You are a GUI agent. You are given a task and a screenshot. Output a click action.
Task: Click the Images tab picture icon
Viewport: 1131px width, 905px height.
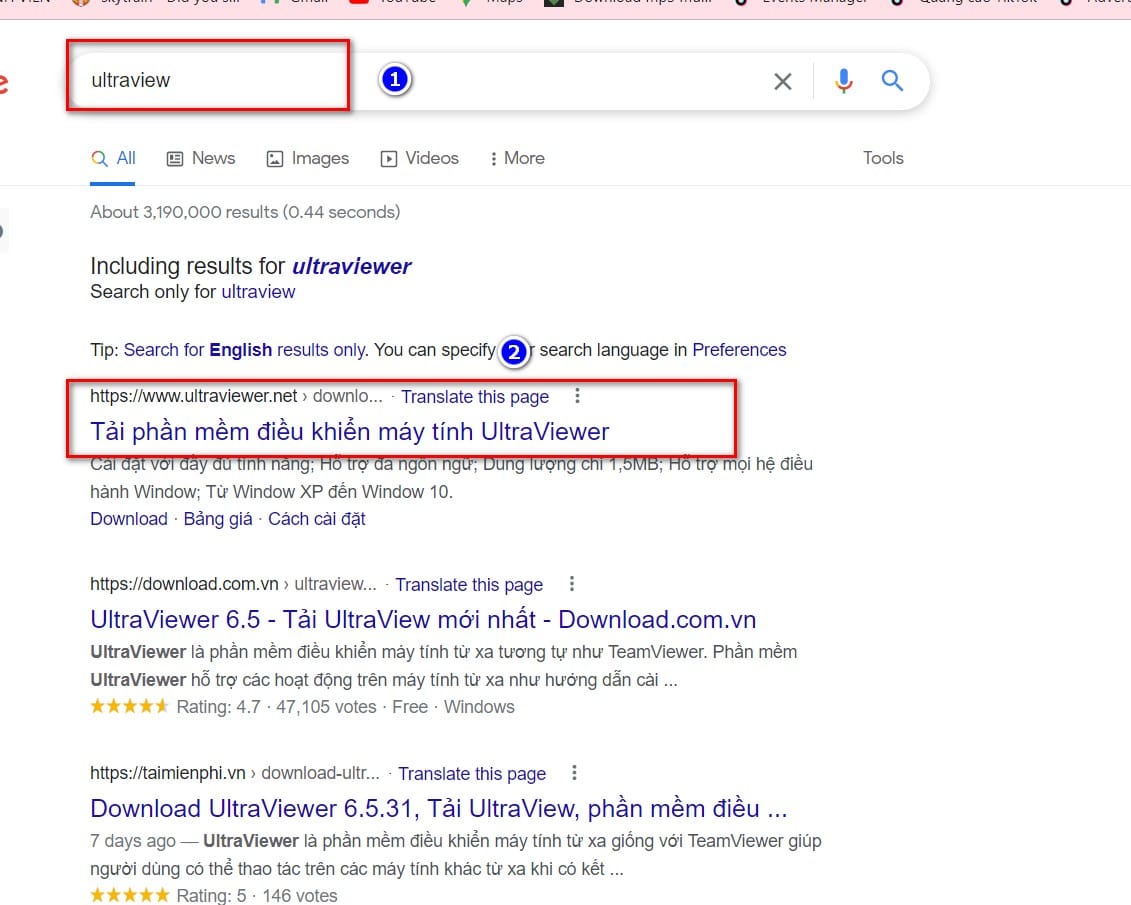click(275, 159)
